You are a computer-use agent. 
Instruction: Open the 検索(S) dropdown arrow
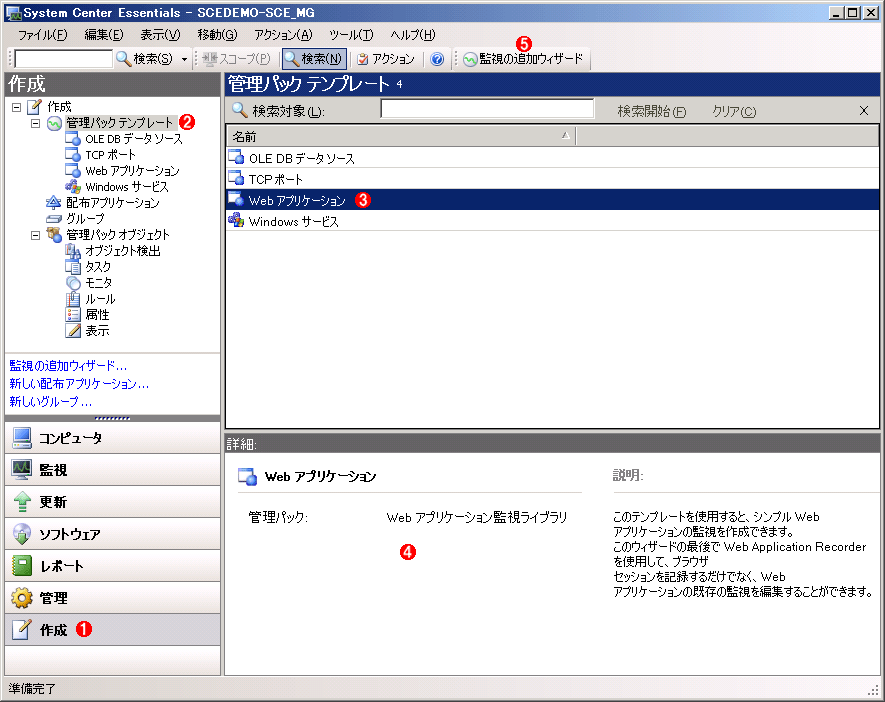pyautogui.click(x=184, y=59)
